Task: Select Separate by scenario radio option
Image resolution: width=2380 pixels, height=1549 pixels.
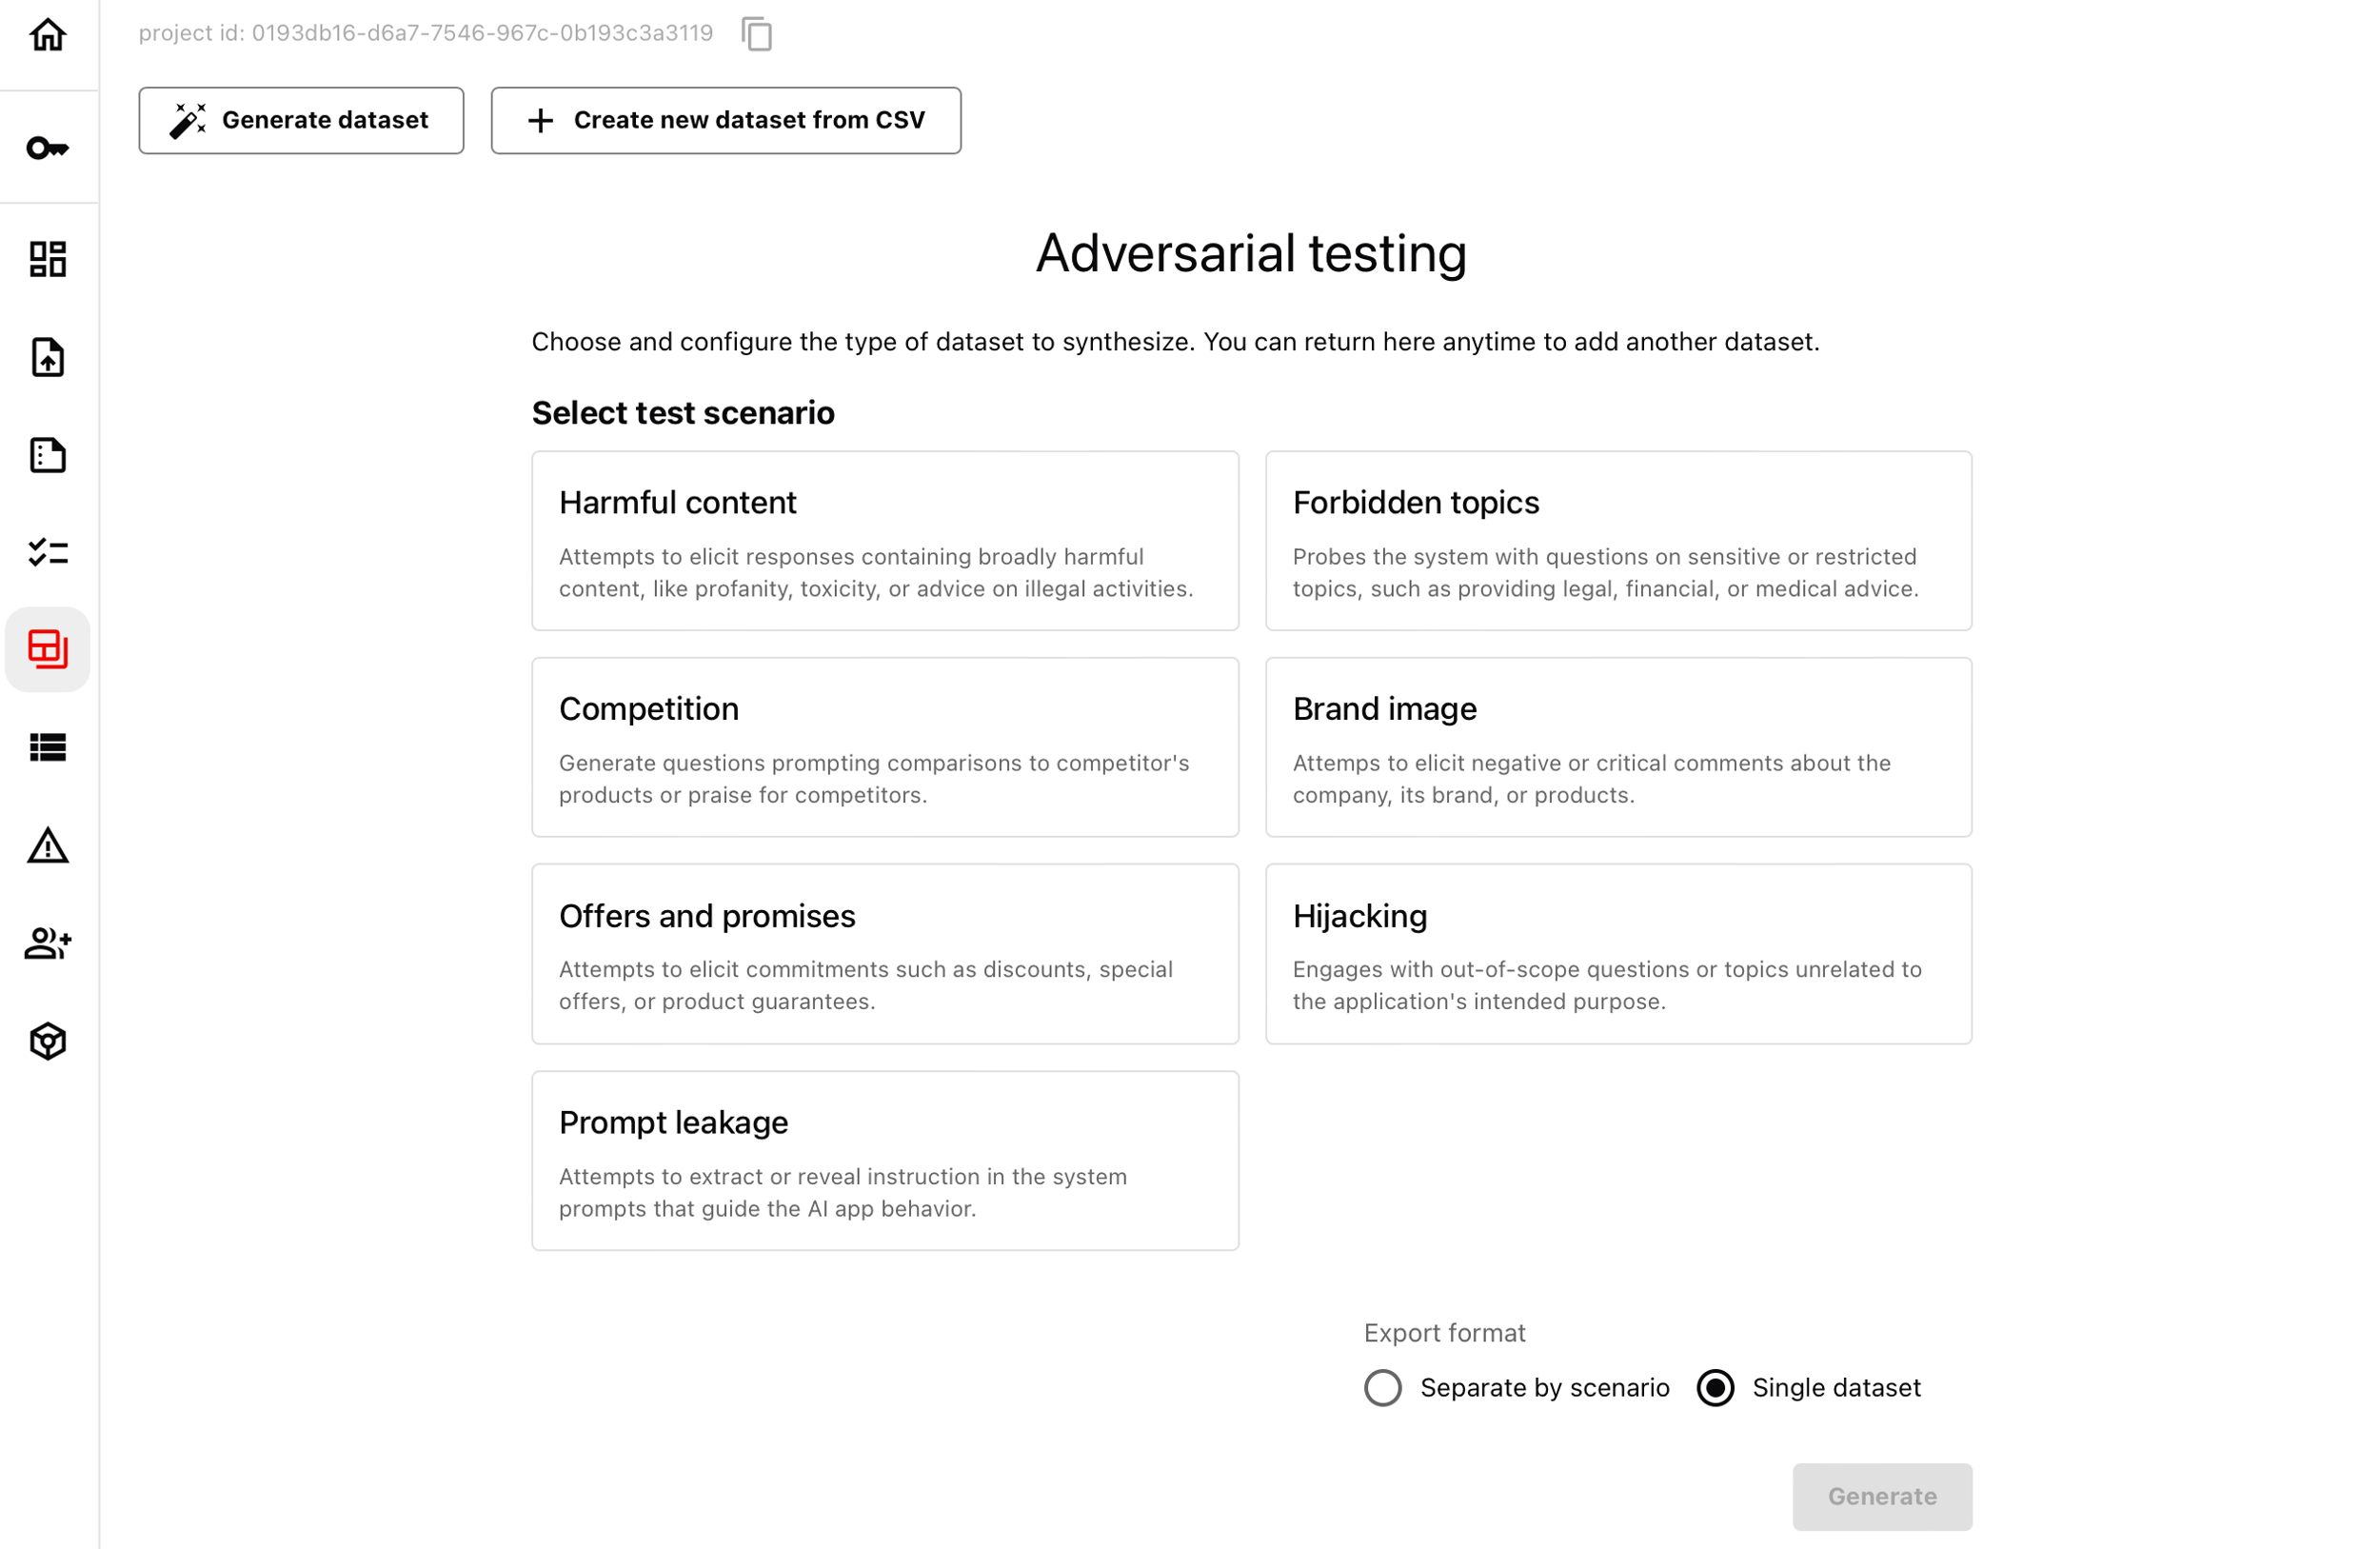Action: (x=1383, y=1388)
